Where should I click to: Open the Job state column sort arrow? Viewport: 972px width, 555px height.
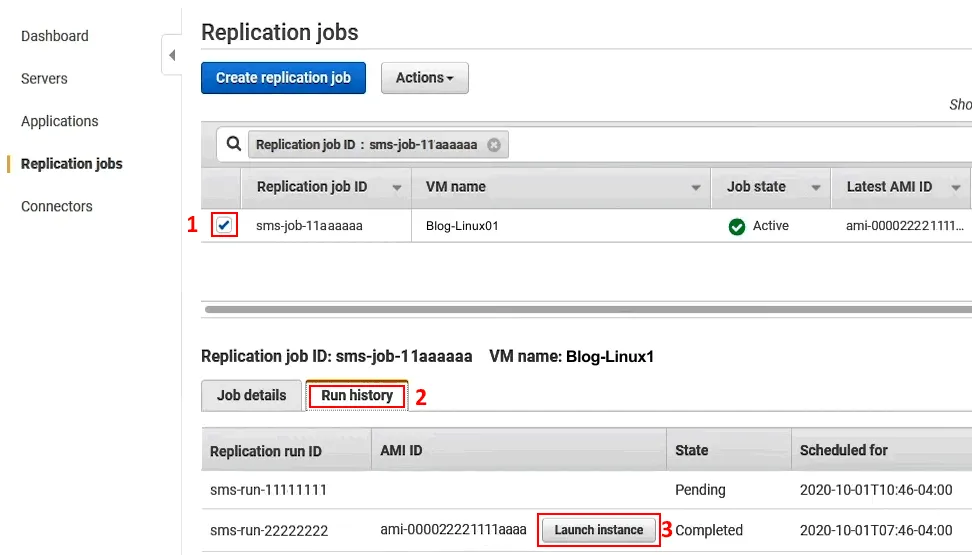pyautogui.click(x=816, y=188)
